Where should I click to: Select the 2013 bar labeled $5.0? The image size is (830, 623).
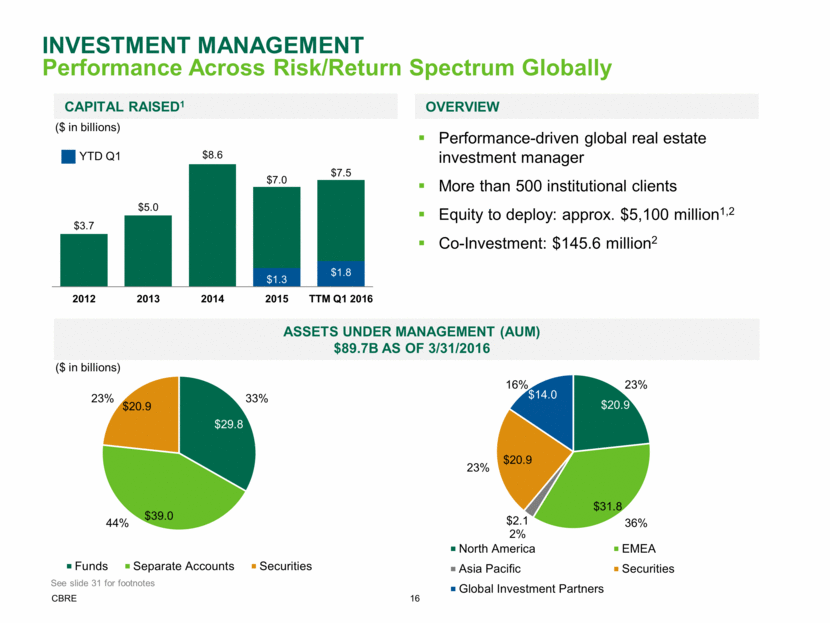148,250
